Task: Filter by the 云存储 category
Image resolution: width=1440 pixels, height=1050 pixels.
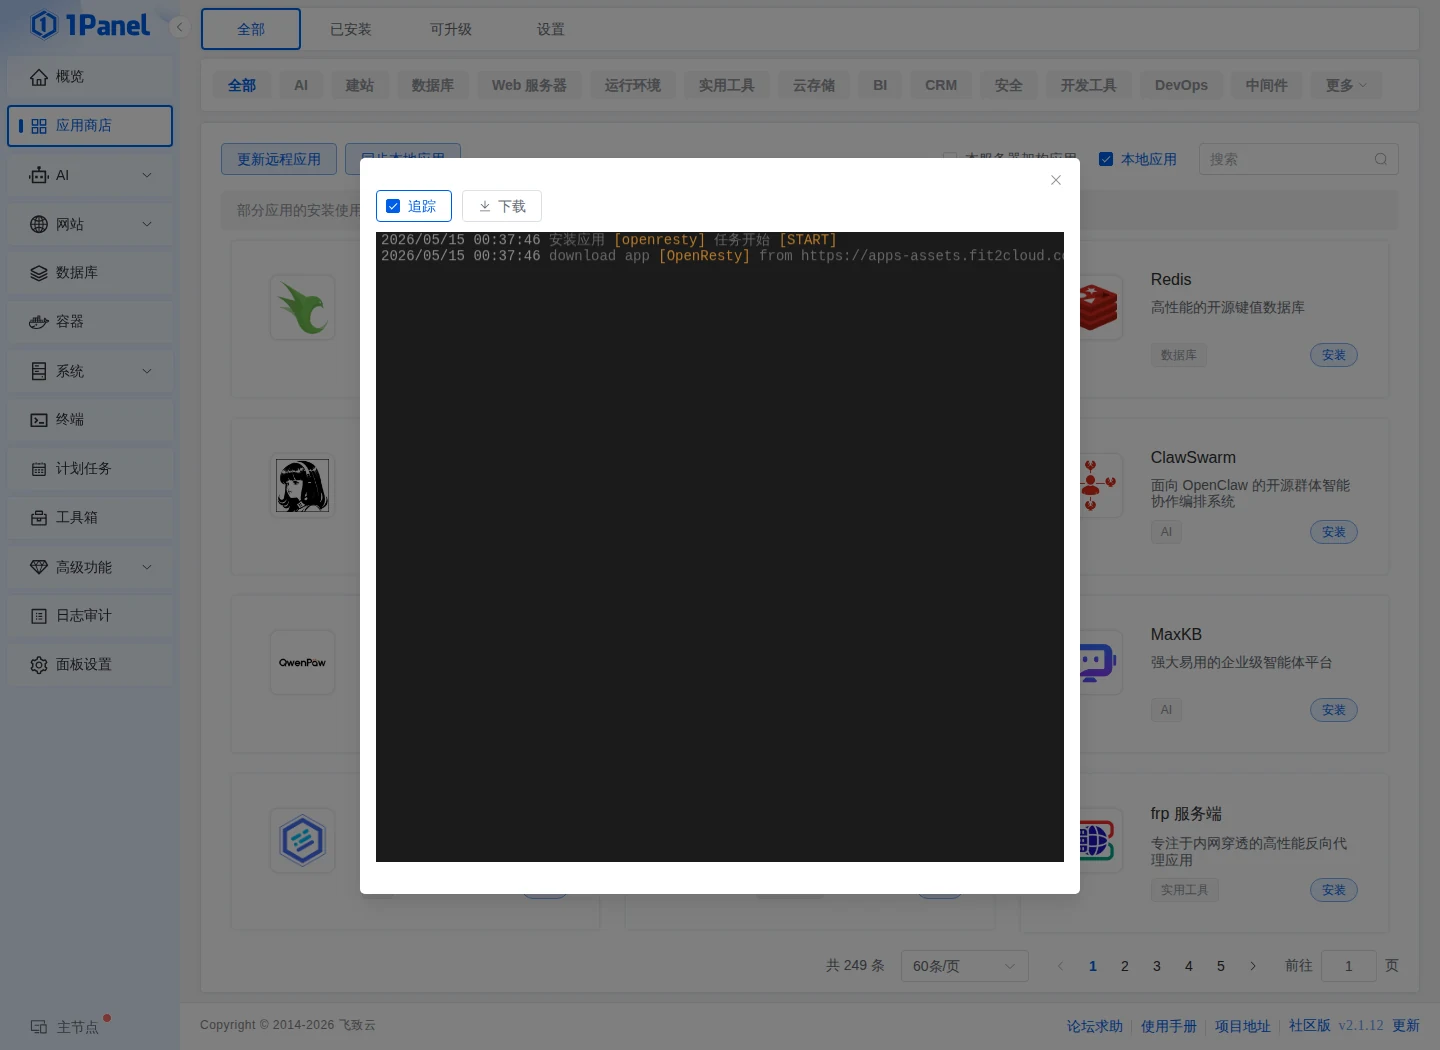Action: [x=814, y=85]
